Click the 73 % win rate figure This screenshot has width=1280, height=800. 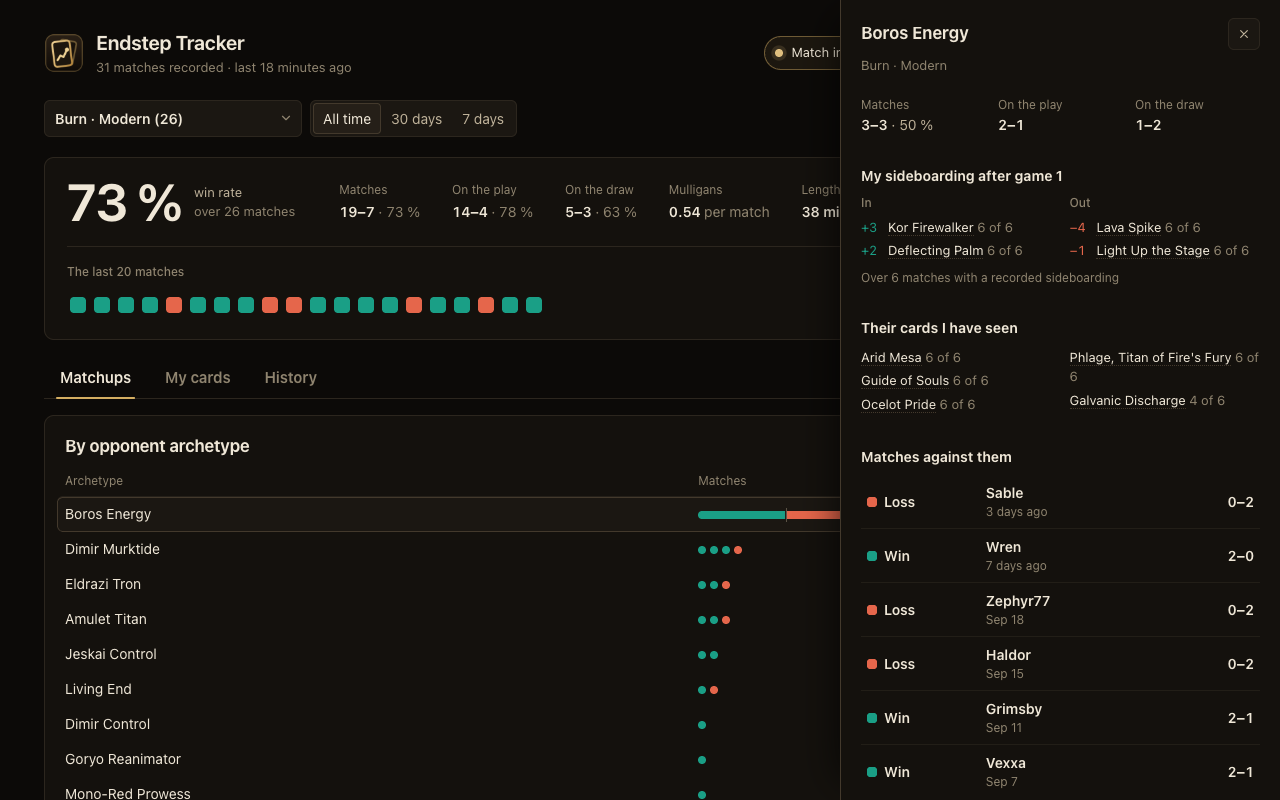click(124, 202)
